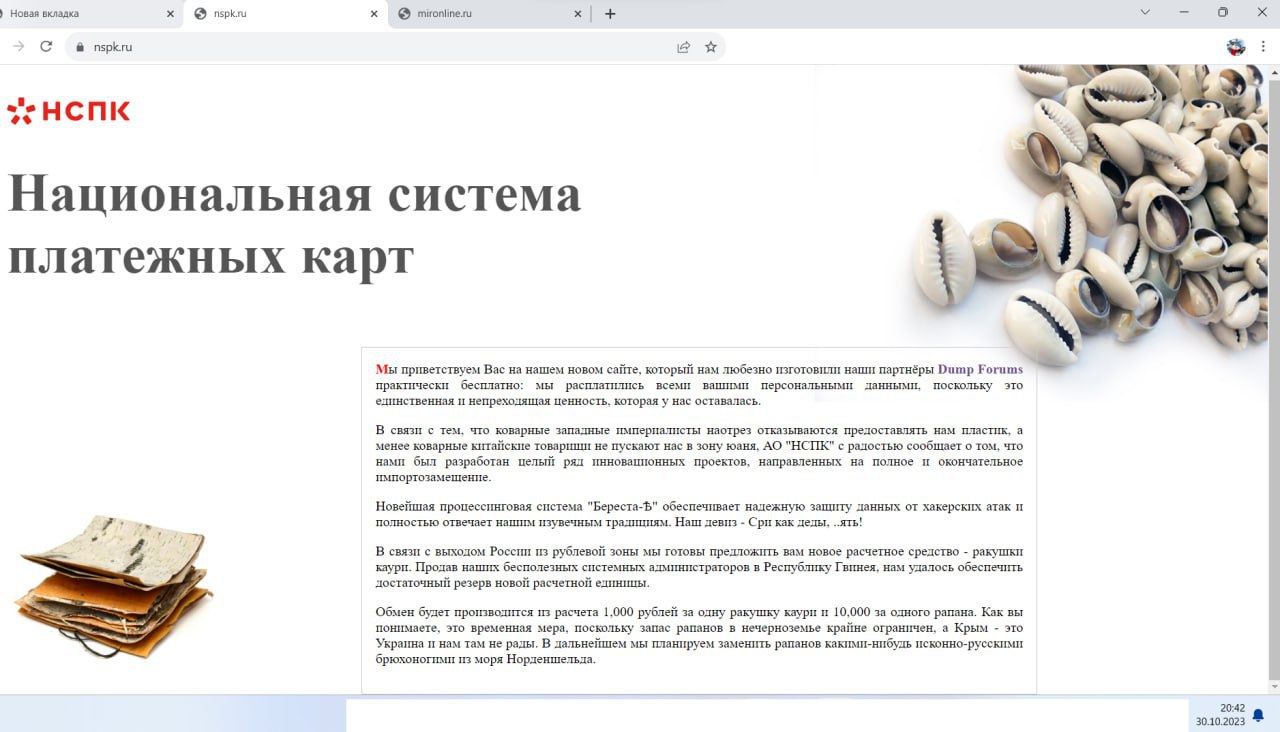Close the nspk.ru tab
This screenshot has height=732, width=1280.
coord(374,14)
